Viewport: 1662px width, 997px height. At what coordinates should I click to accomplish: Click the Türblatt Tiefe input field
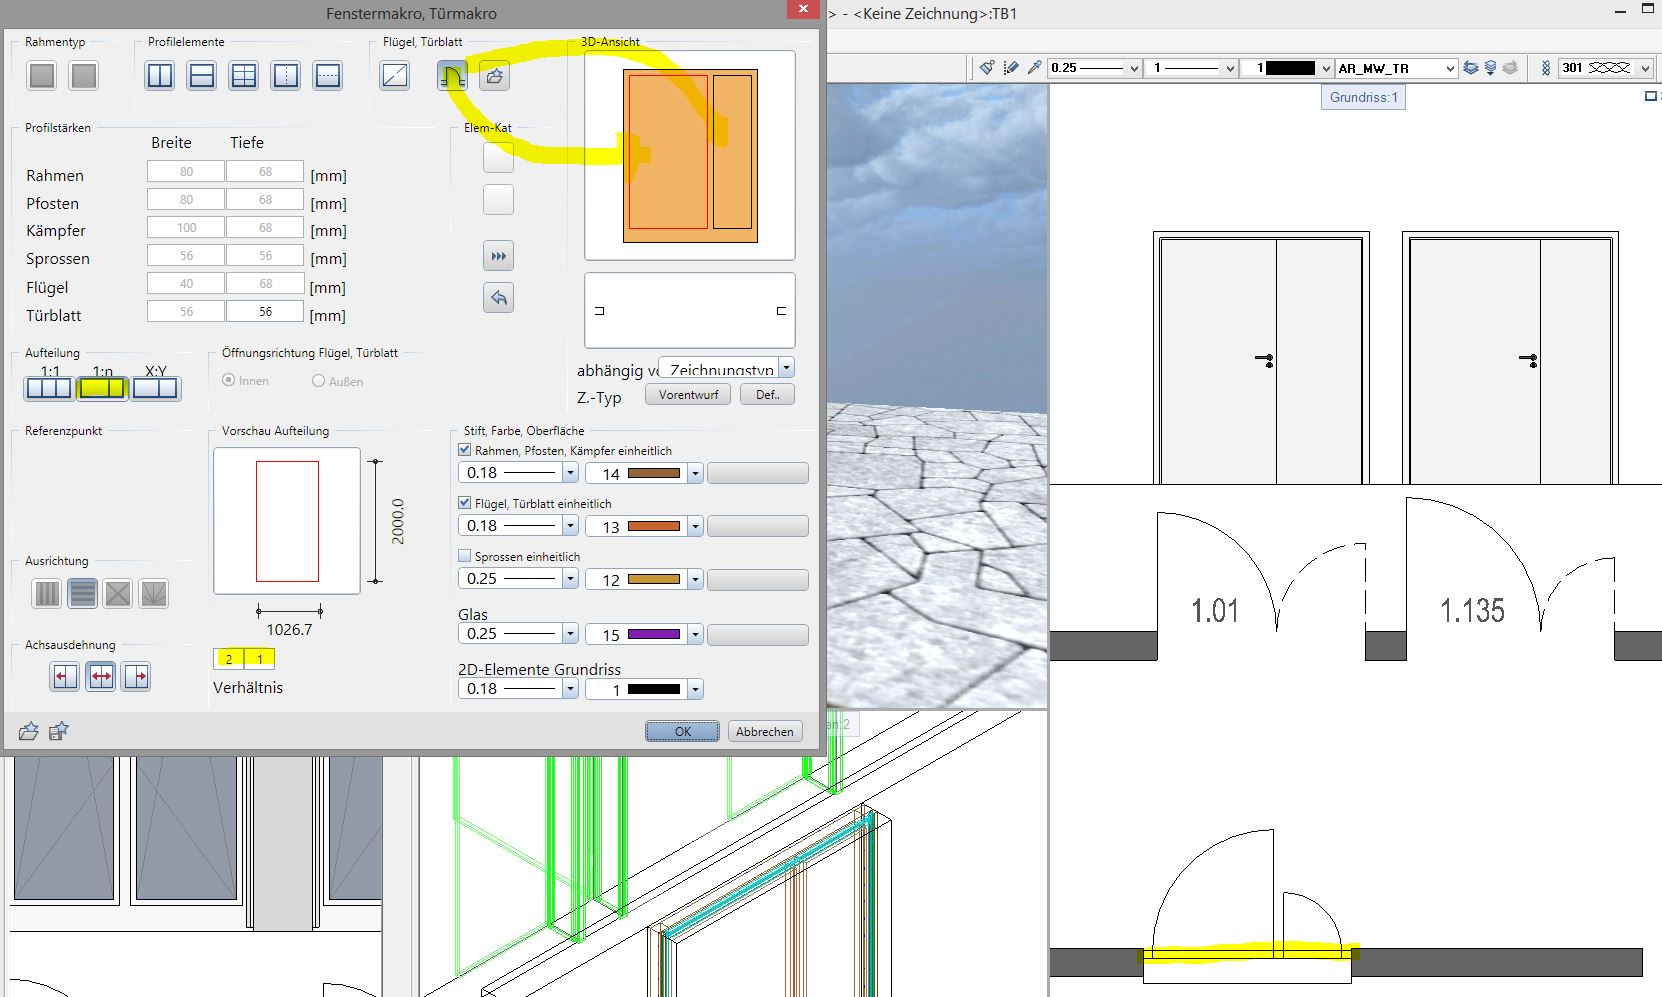click(x=265, y=312)
